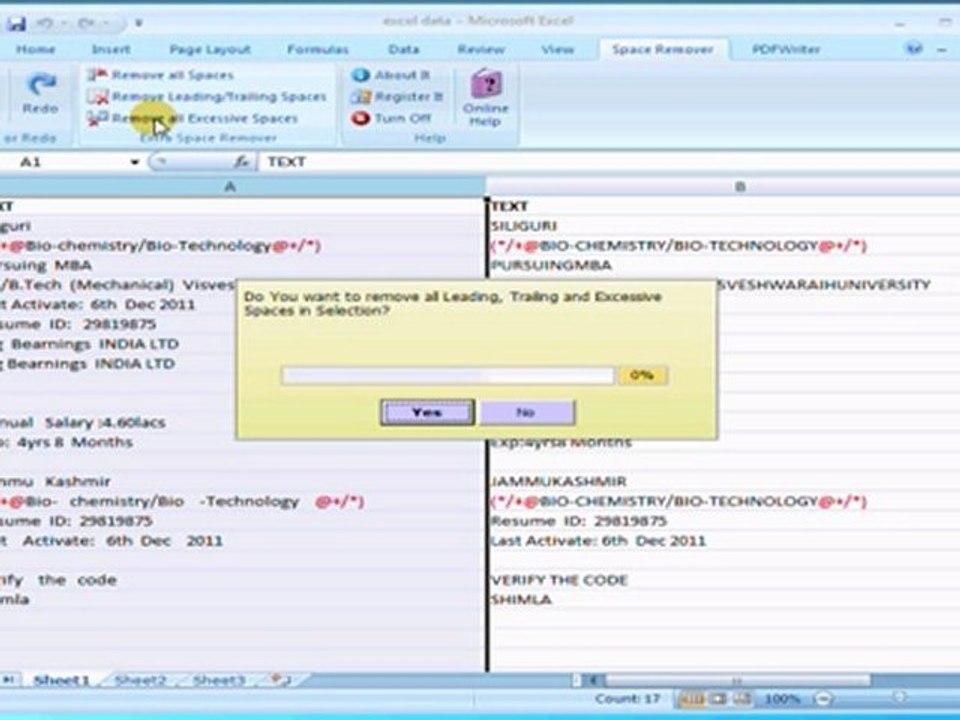
Task: Click column B cell SHIMLA
Action: [x=724, y=599]
